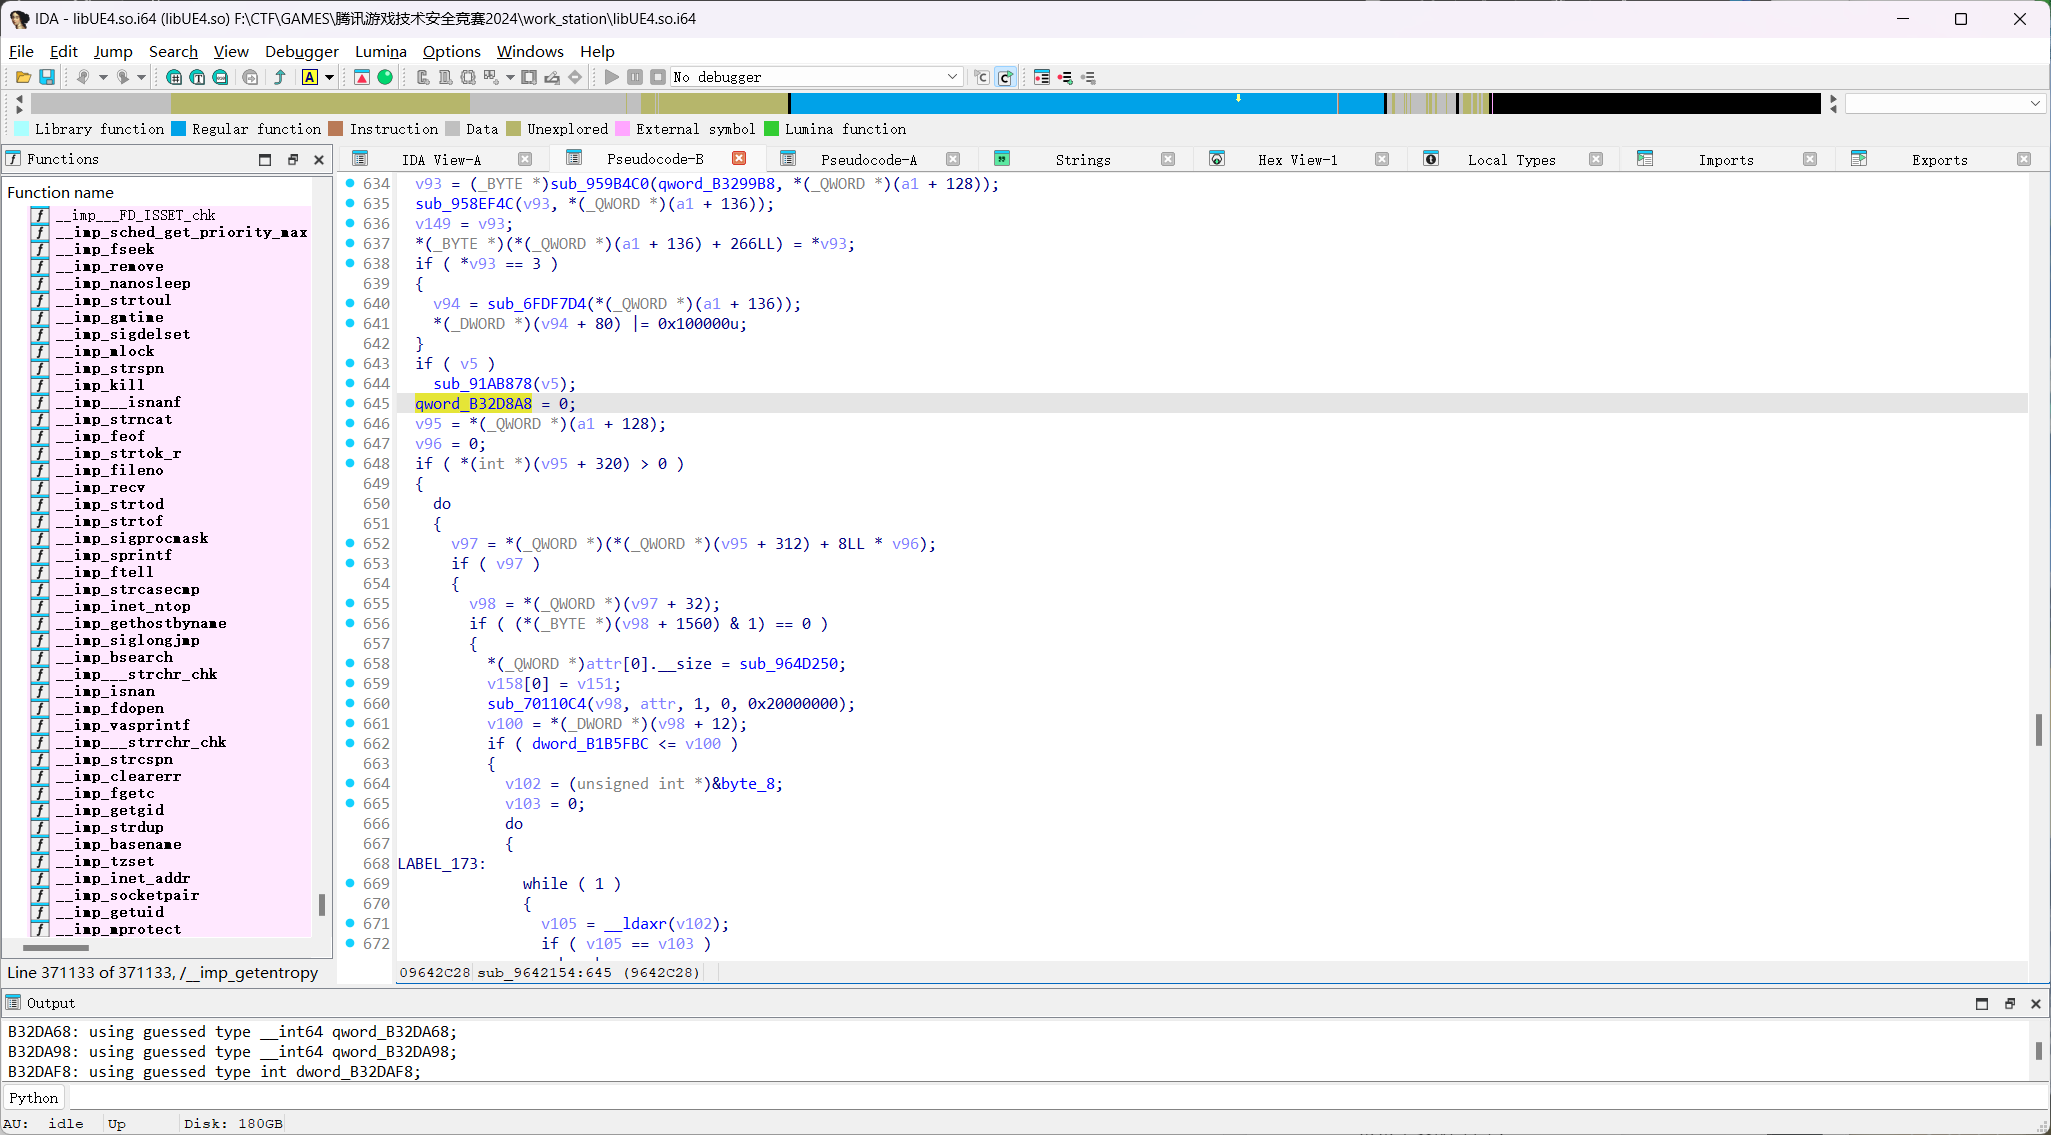Toggle the breakpoint dot on line 645
Viewport: 2051px width, 1135px height.
point(350,403)
